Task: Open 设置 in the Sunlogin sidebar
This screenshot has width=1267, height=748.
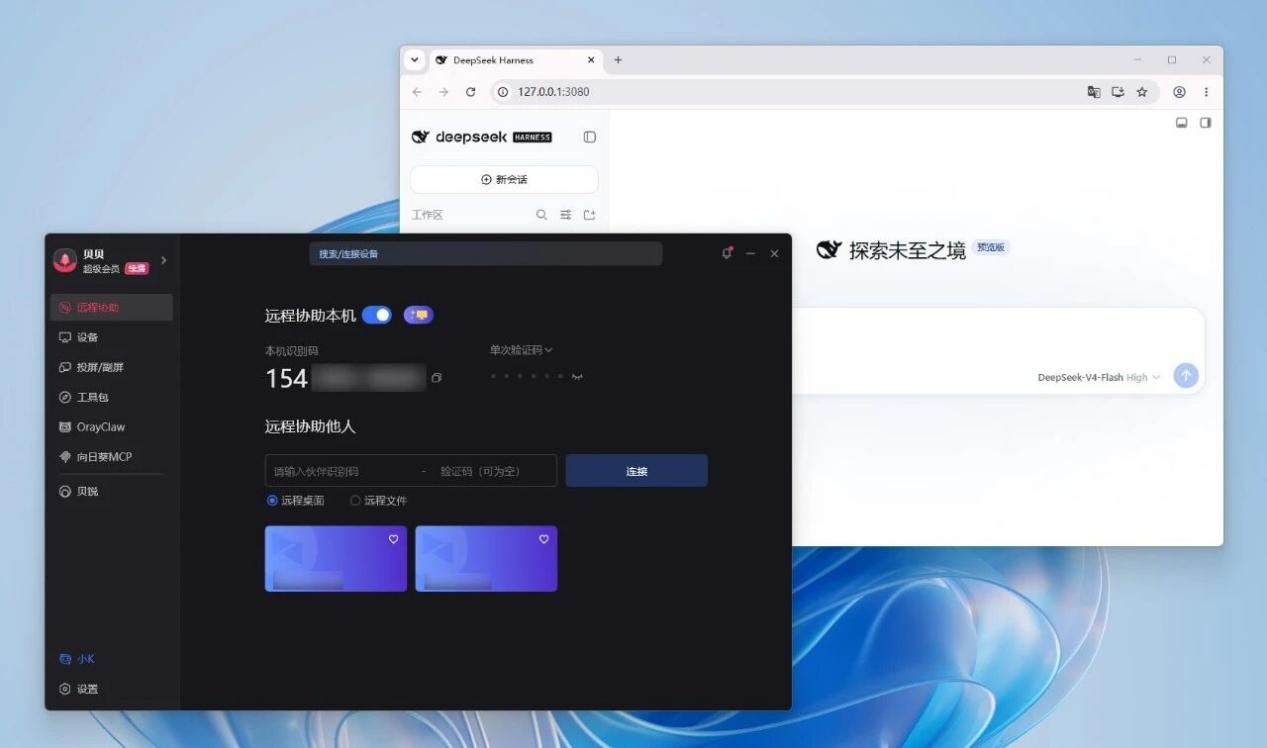Action: pyautogui.click(x=111, y=689)
